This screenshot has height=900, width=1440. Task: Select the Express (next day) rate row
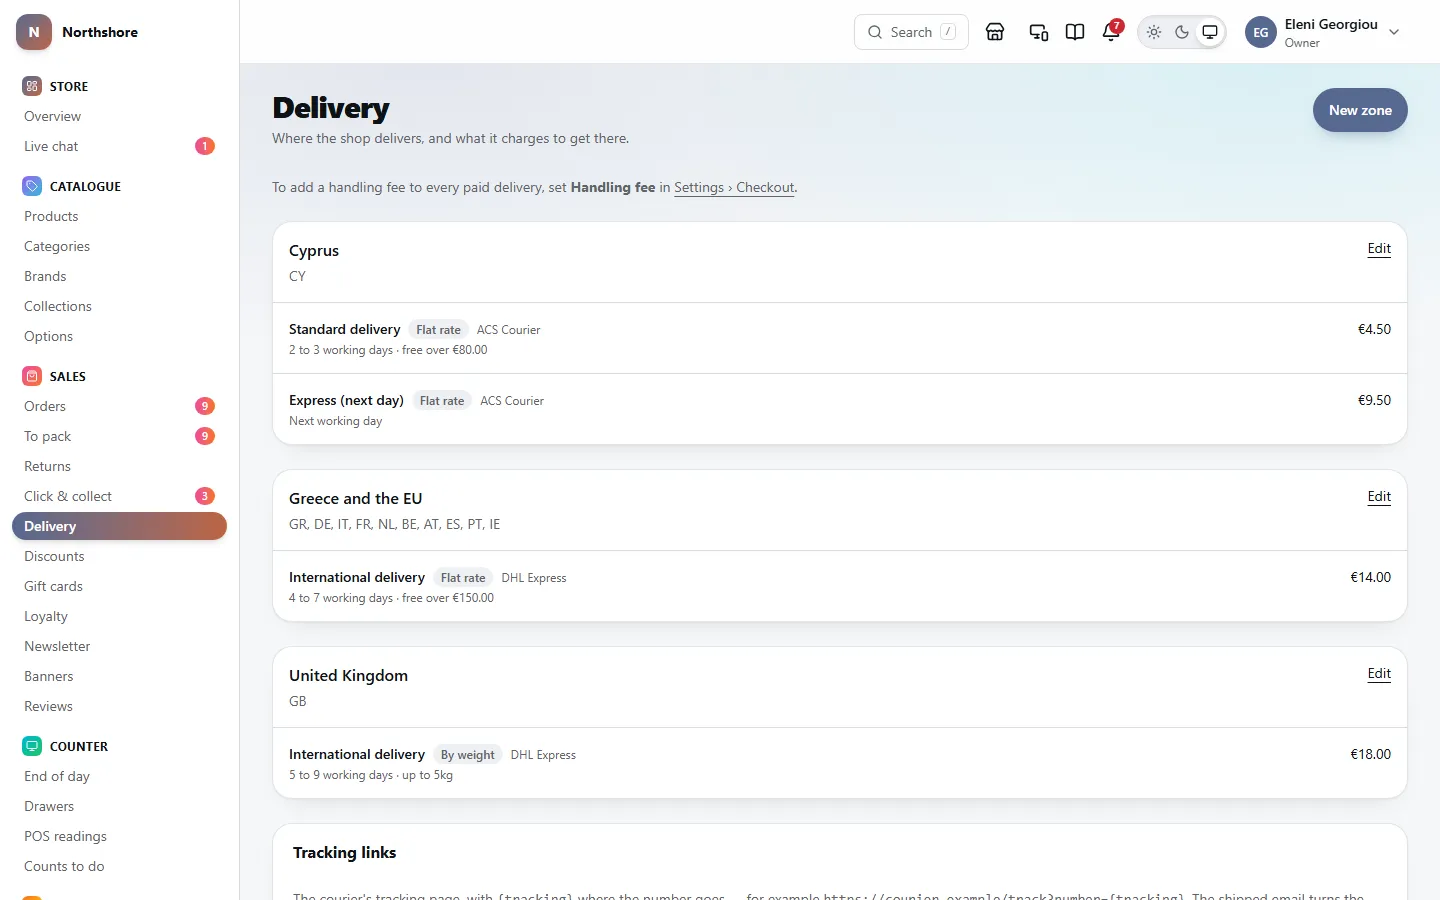840,410
